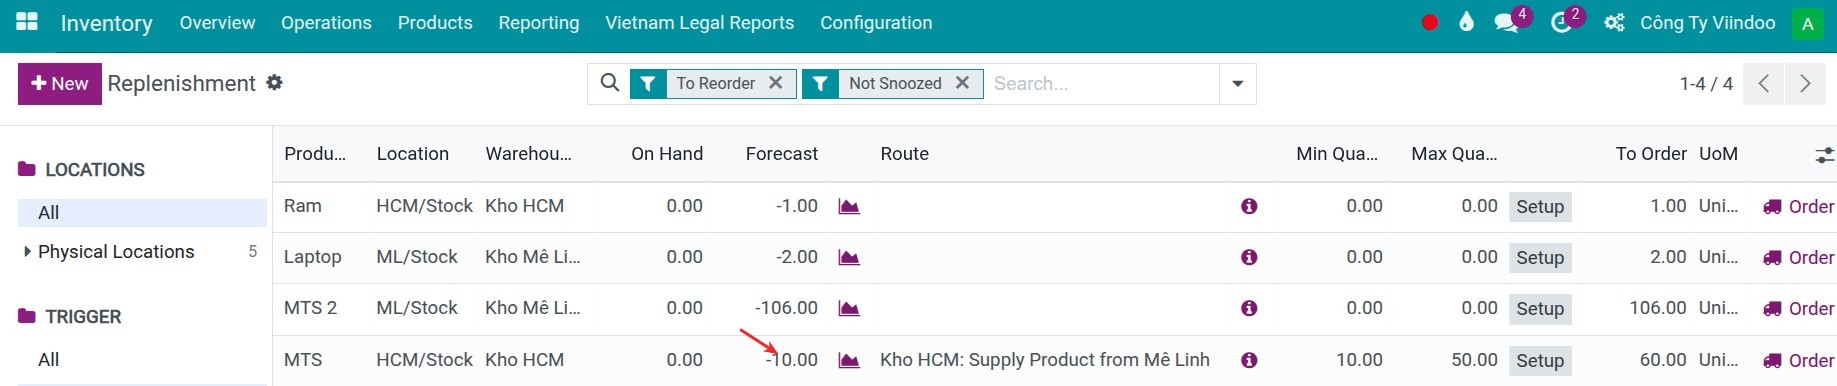Click product name Ram
1837x386 pixels.
point(303,206)
